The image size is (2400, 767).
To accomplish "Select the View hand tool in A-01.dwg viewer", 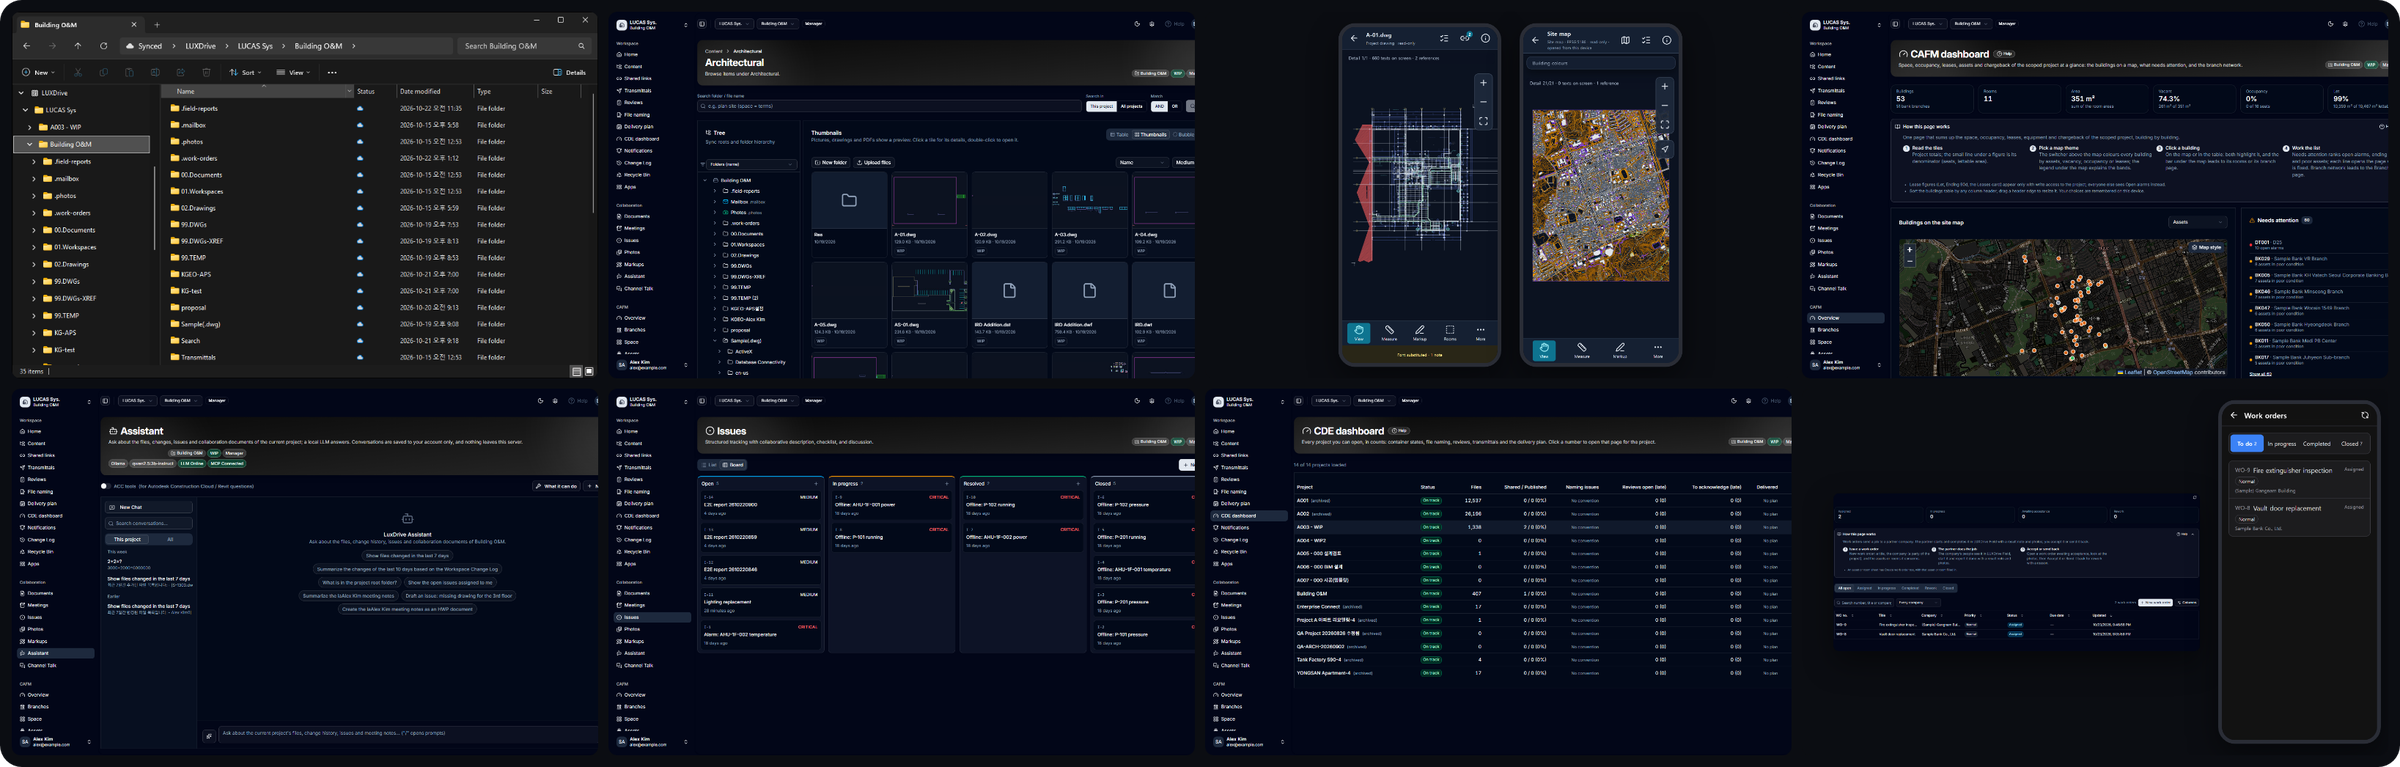I will click(1358, 333).
